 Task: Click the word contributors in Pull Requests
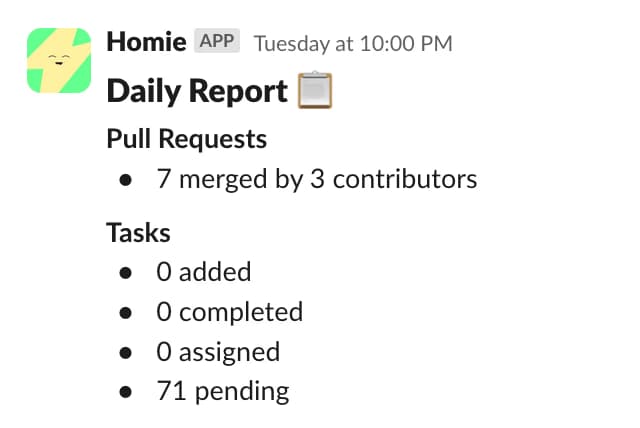point(404,180)
